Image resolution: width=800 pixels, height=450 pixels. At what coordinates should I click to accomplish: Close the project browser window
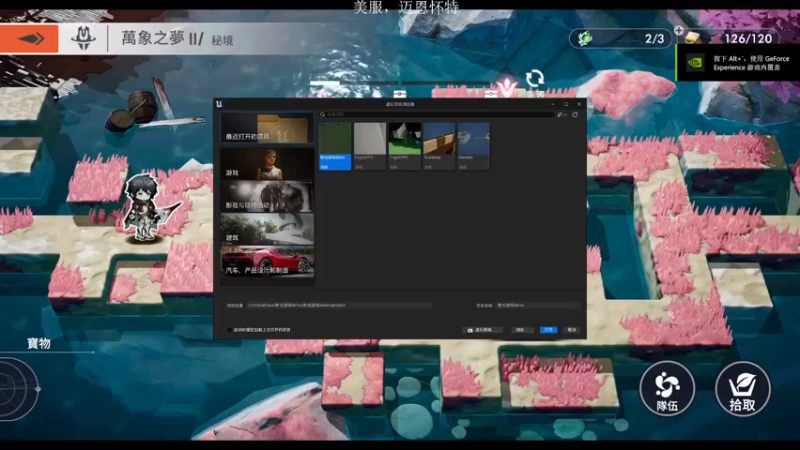coord(579,104)
